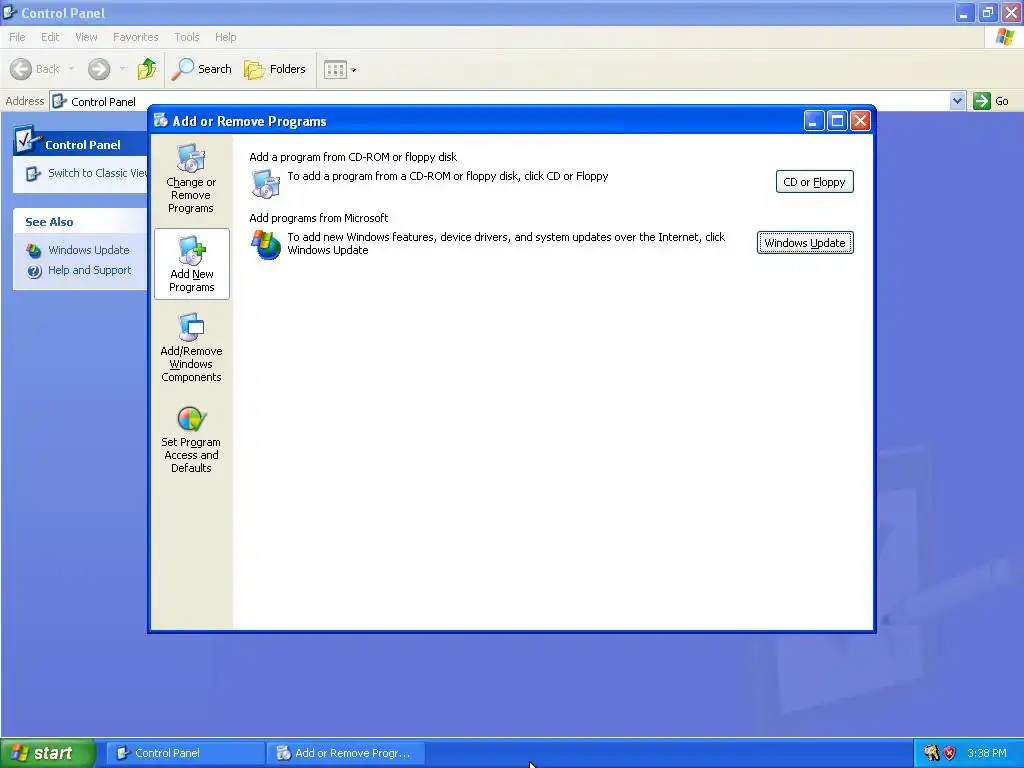Click the security shield tray icon
Viewport: 1024px width, 768px height.
pyautogui.click(x=950, y=753)
